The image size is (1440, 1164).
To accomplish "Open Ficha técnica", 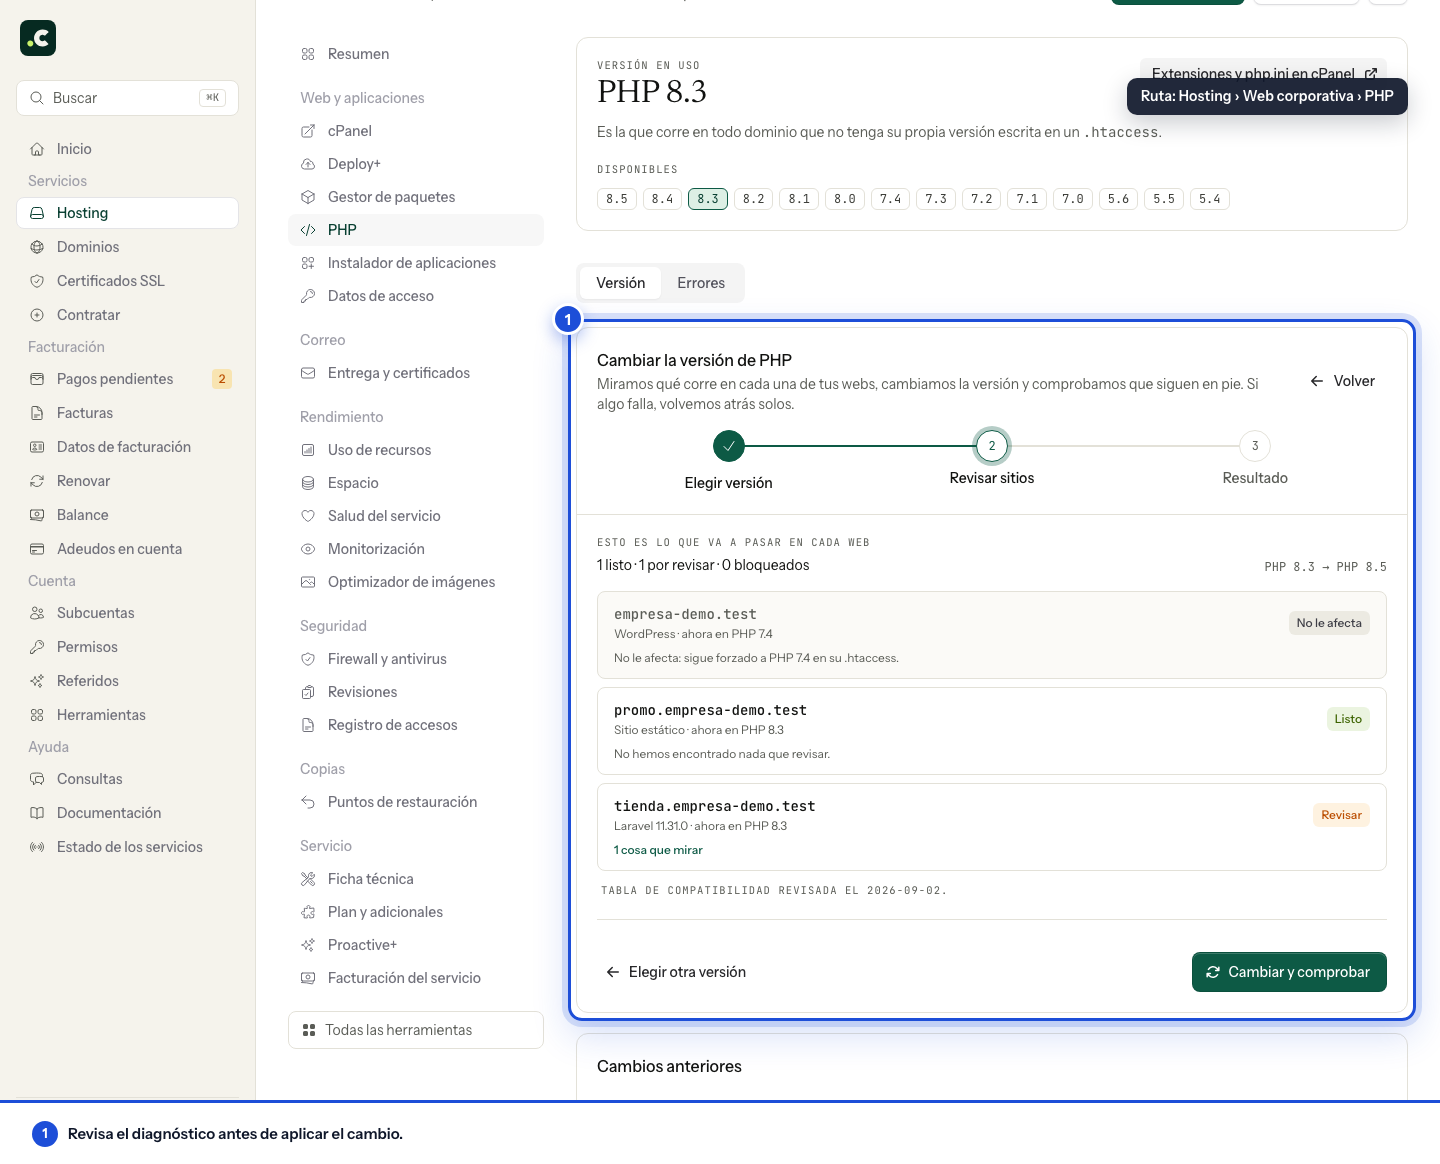I will [416, 879].
